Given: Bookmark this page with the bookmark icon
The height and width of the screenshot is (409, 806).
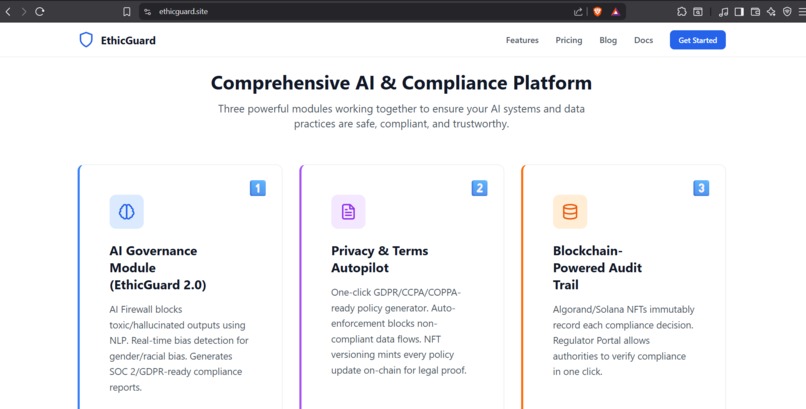Looking at the screenshot, I should [x=126, y=11].
